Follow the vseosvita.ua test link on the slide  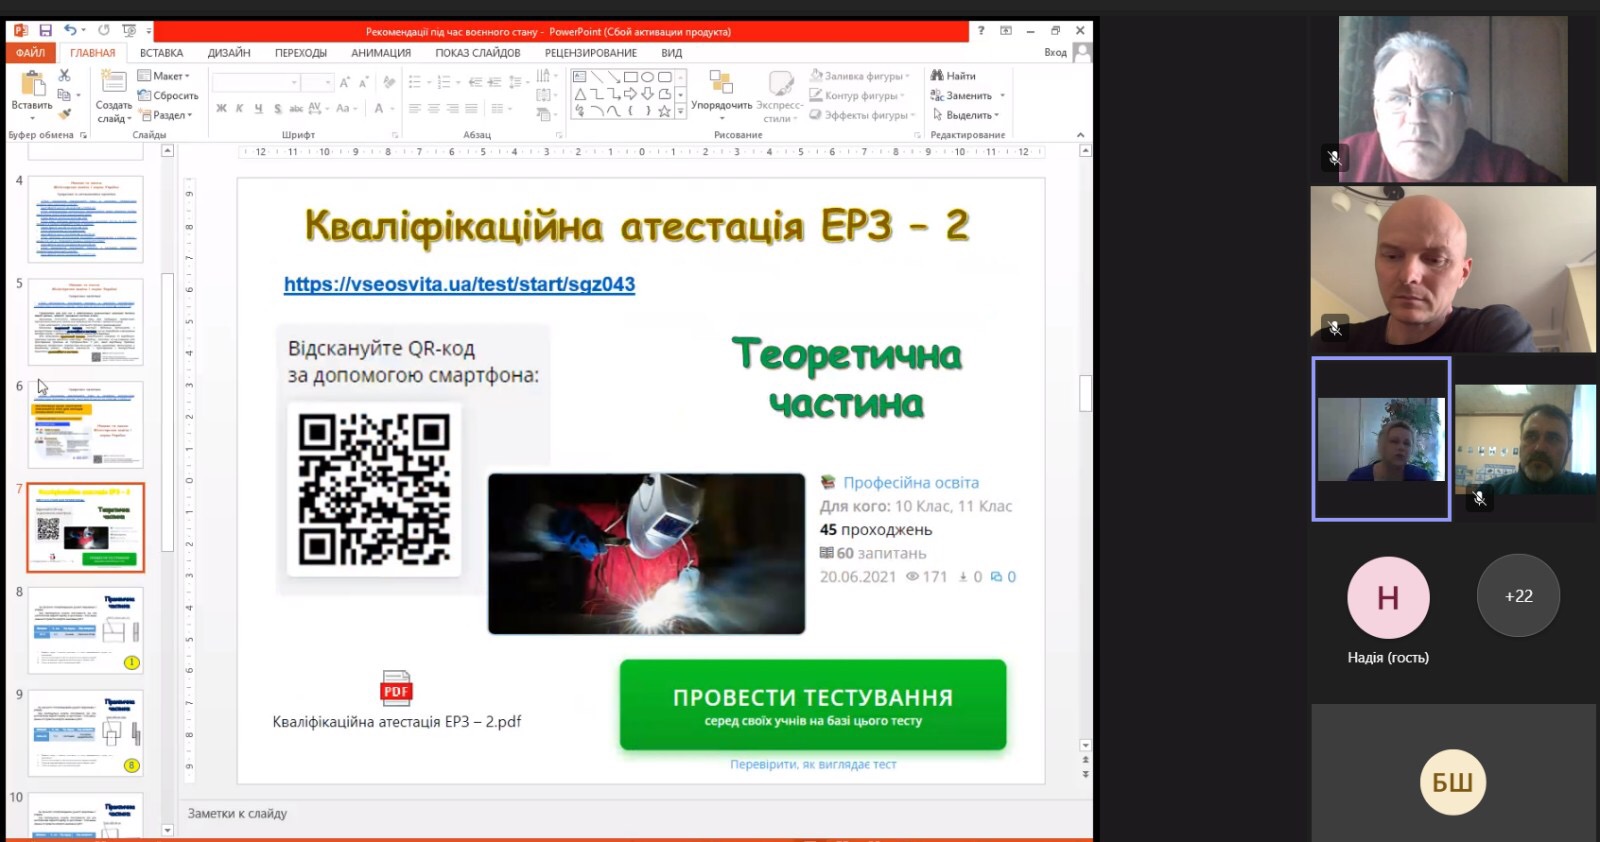point(459,284)
